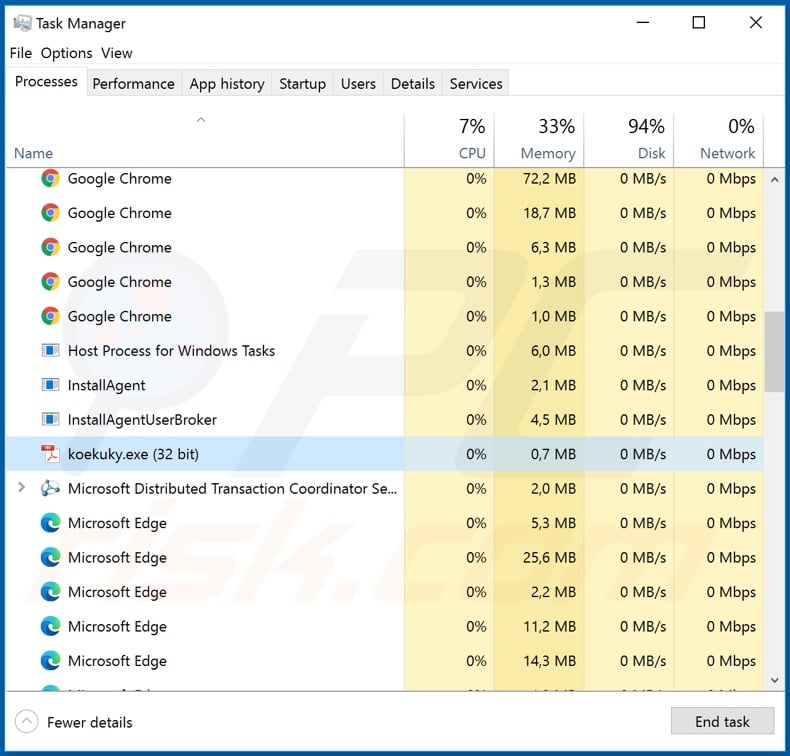
Task: Click the End task button
Action: (x=722, y=721)
